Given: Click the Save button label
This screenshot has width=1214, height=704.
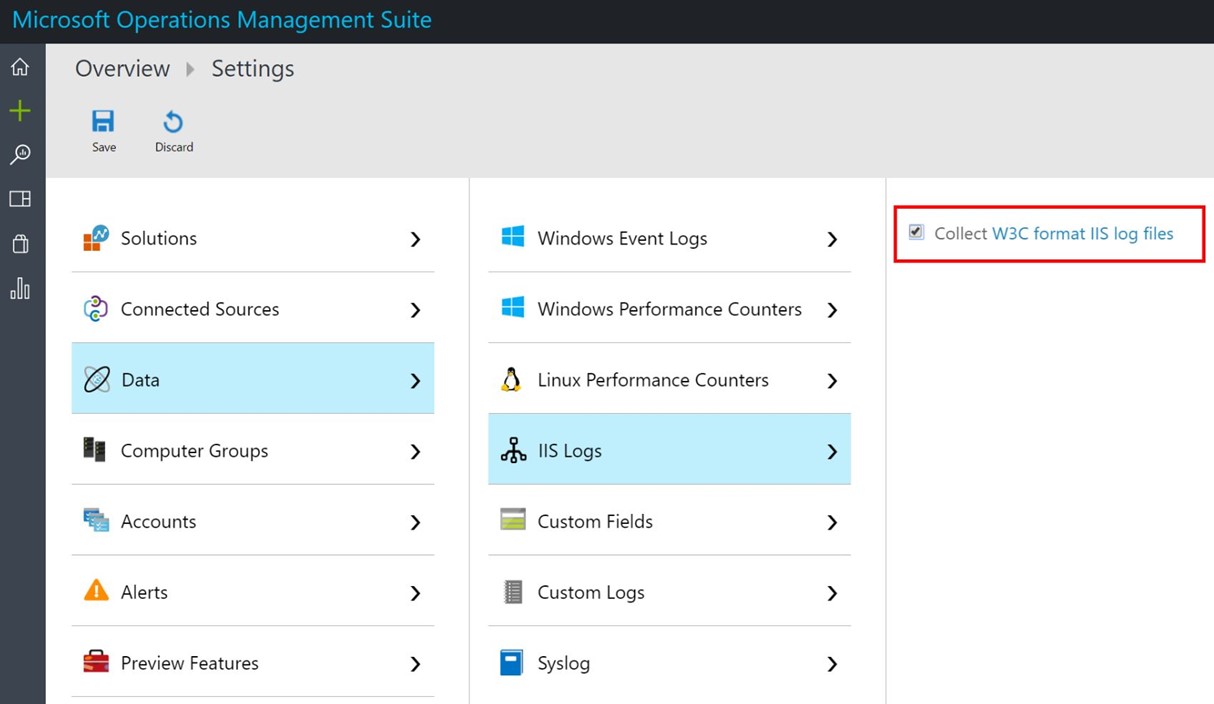Looking at the screenshot, I should pos(104,147).
